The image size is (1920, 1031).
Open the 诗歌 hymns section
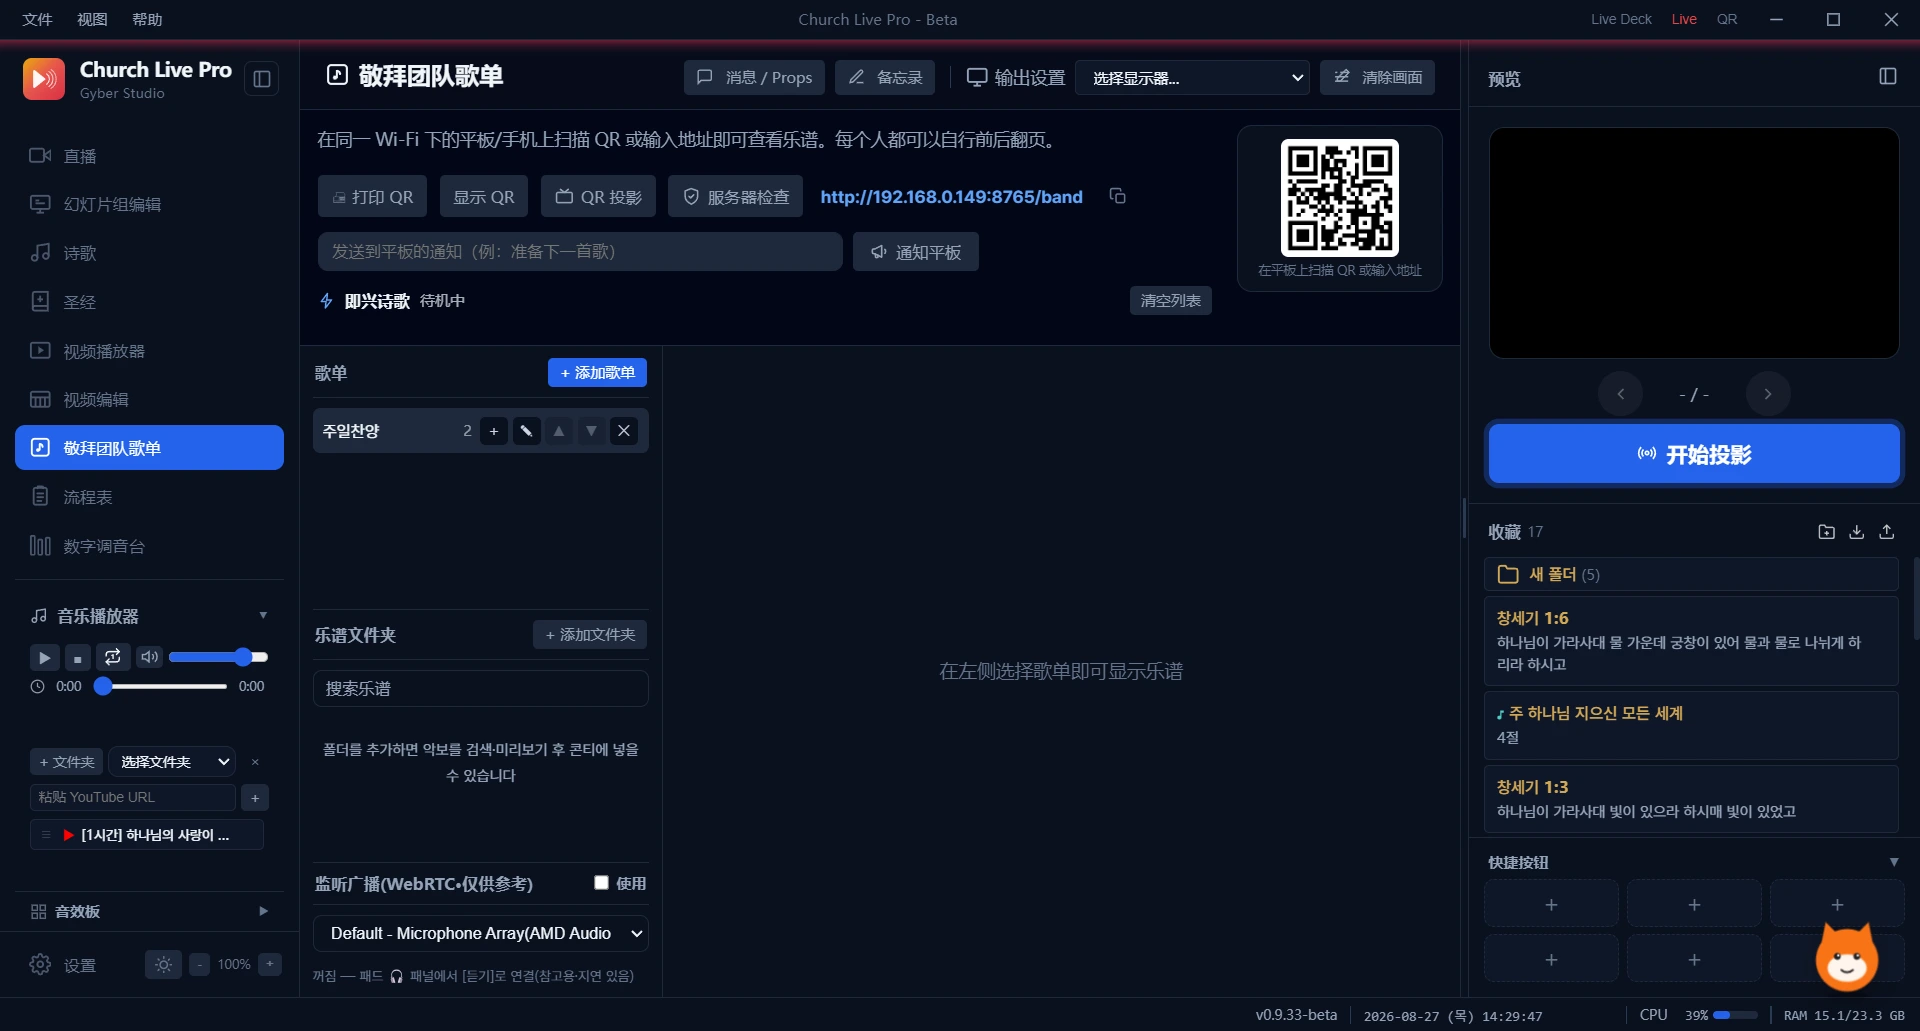(x=149, y=254)
